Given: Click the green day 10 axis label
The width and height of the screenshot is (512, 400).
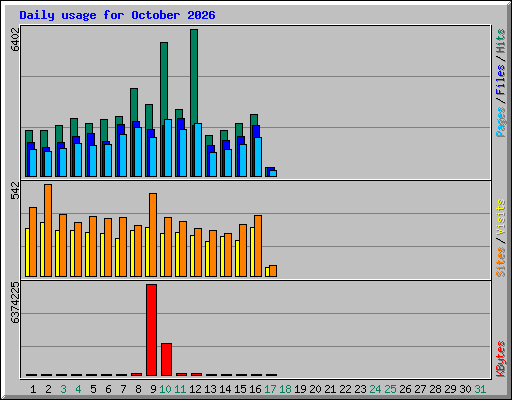Looking at the screenshot, I should [x=165, y=389].
